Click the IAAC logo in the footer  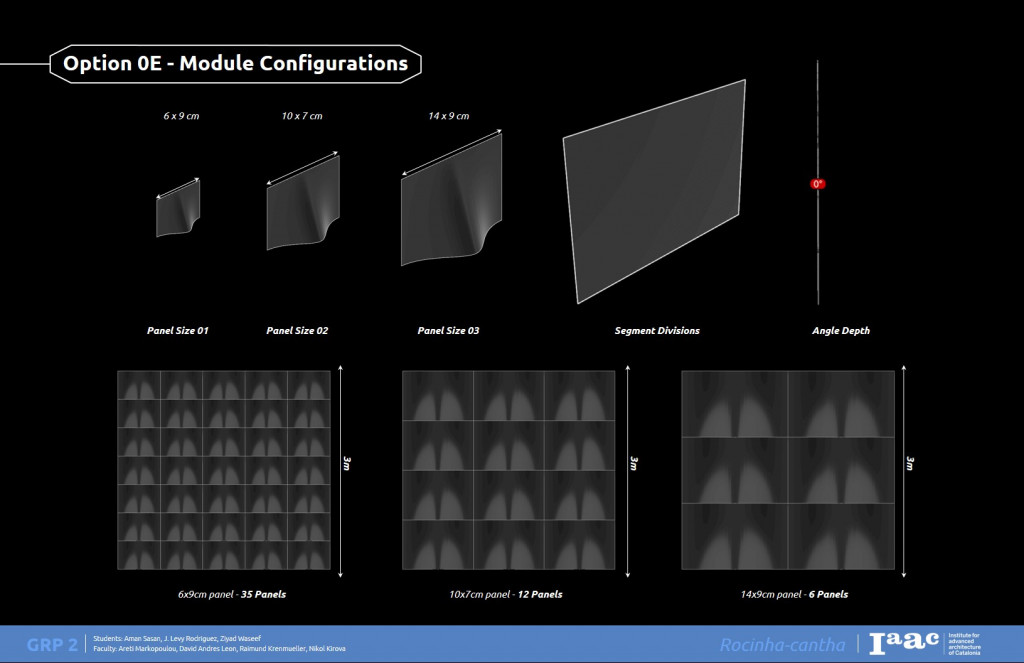click(x=903, y=643)
